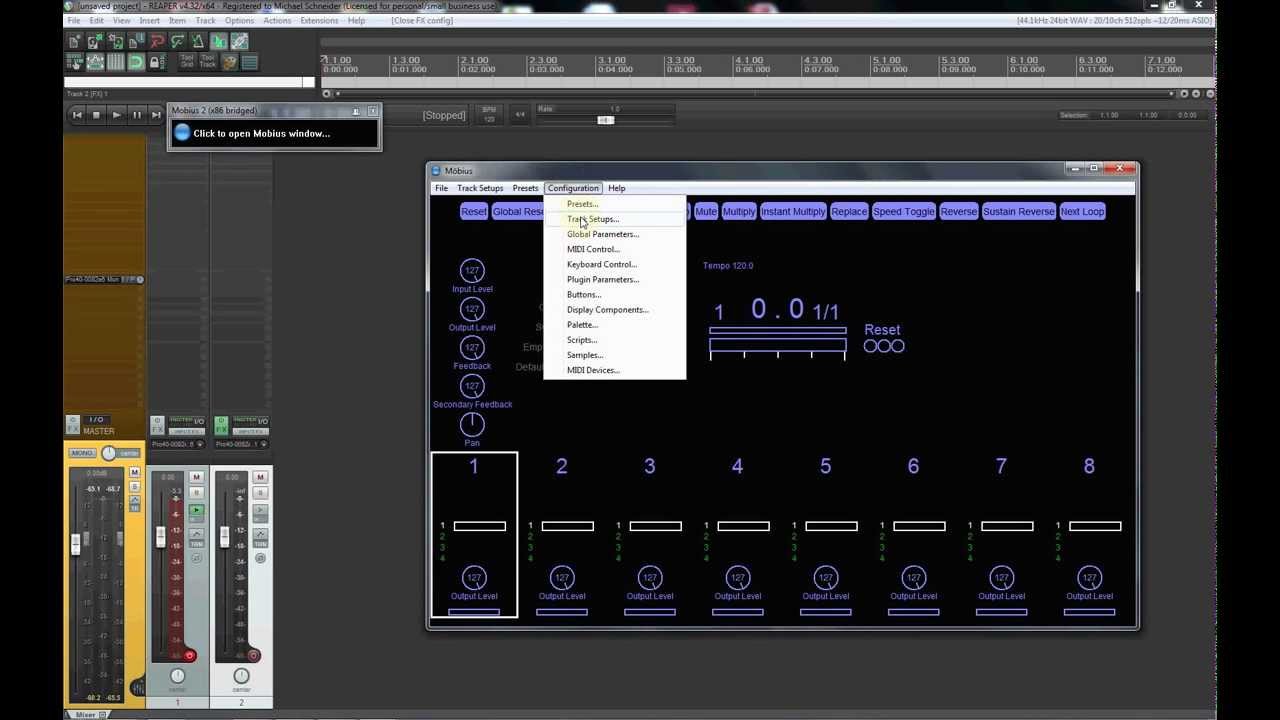
Task: Solo the Master track with S button
Action: (x=135, y=486)
